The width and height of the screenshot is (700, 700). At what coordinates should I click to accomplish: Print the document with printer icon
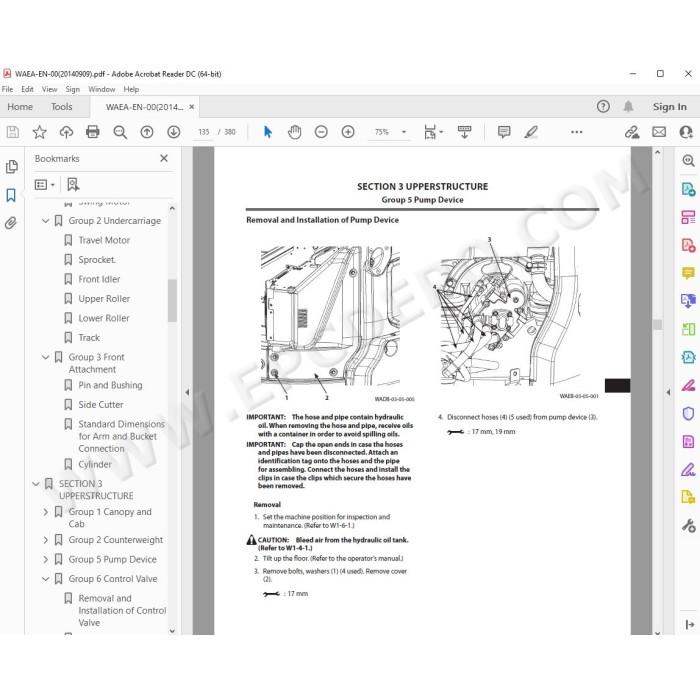[x=92, y=132]
